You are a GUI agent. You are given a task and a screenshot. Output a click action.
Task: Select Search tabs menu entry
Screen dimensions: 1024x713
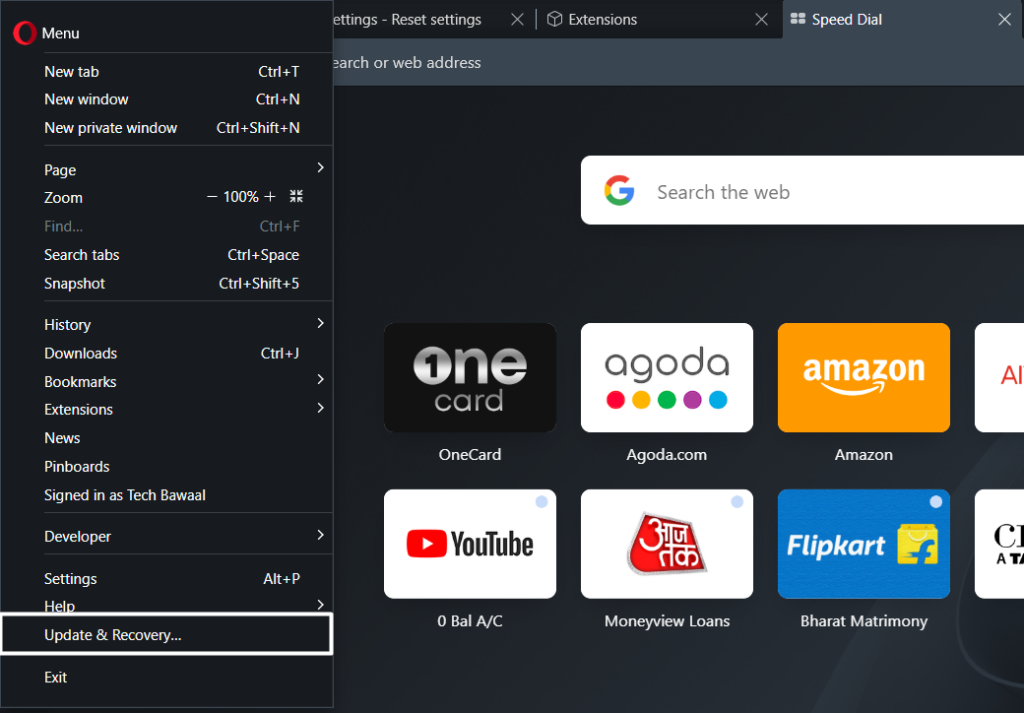[167, 255]
